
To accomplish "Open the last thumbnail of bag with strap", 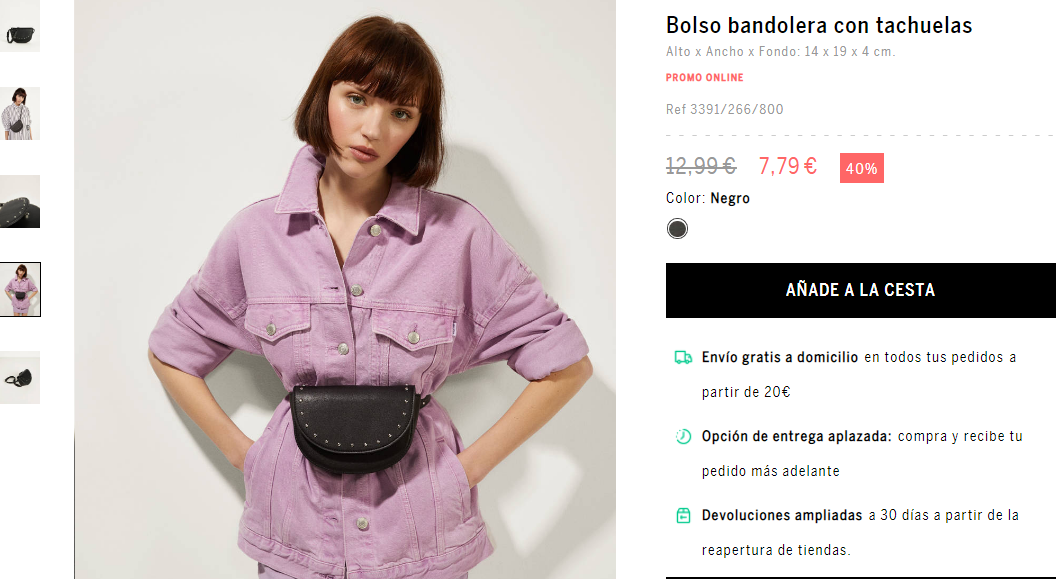I will click(x=20, y=377).
